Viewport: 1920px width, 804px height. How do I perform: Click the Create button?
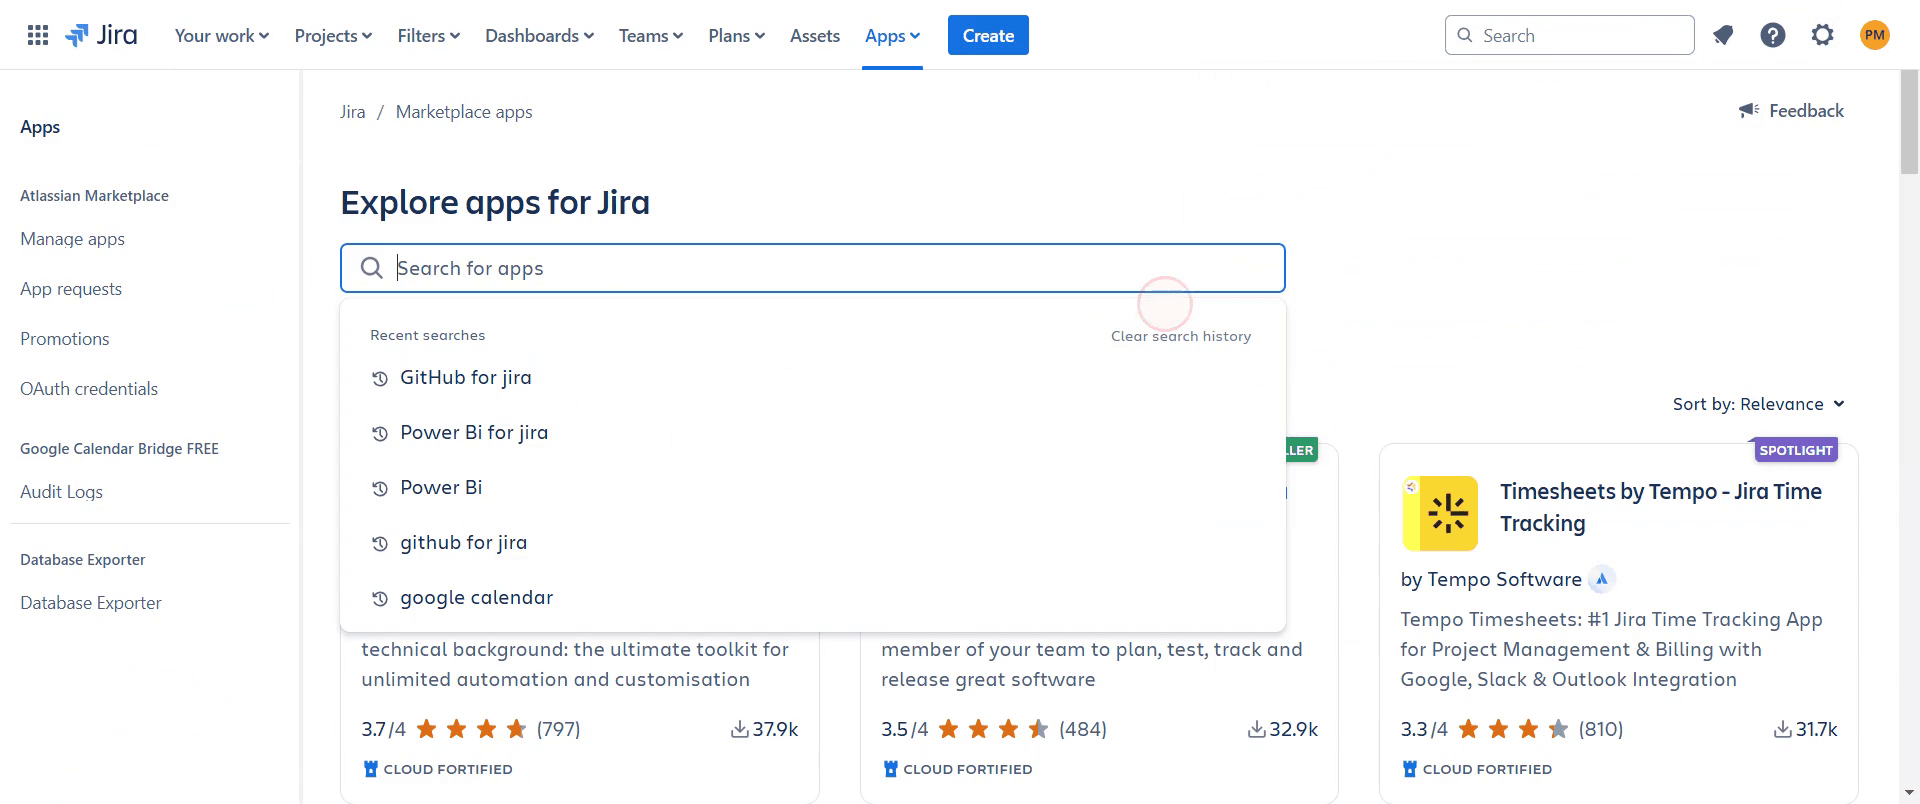click(x=988, y=35)
